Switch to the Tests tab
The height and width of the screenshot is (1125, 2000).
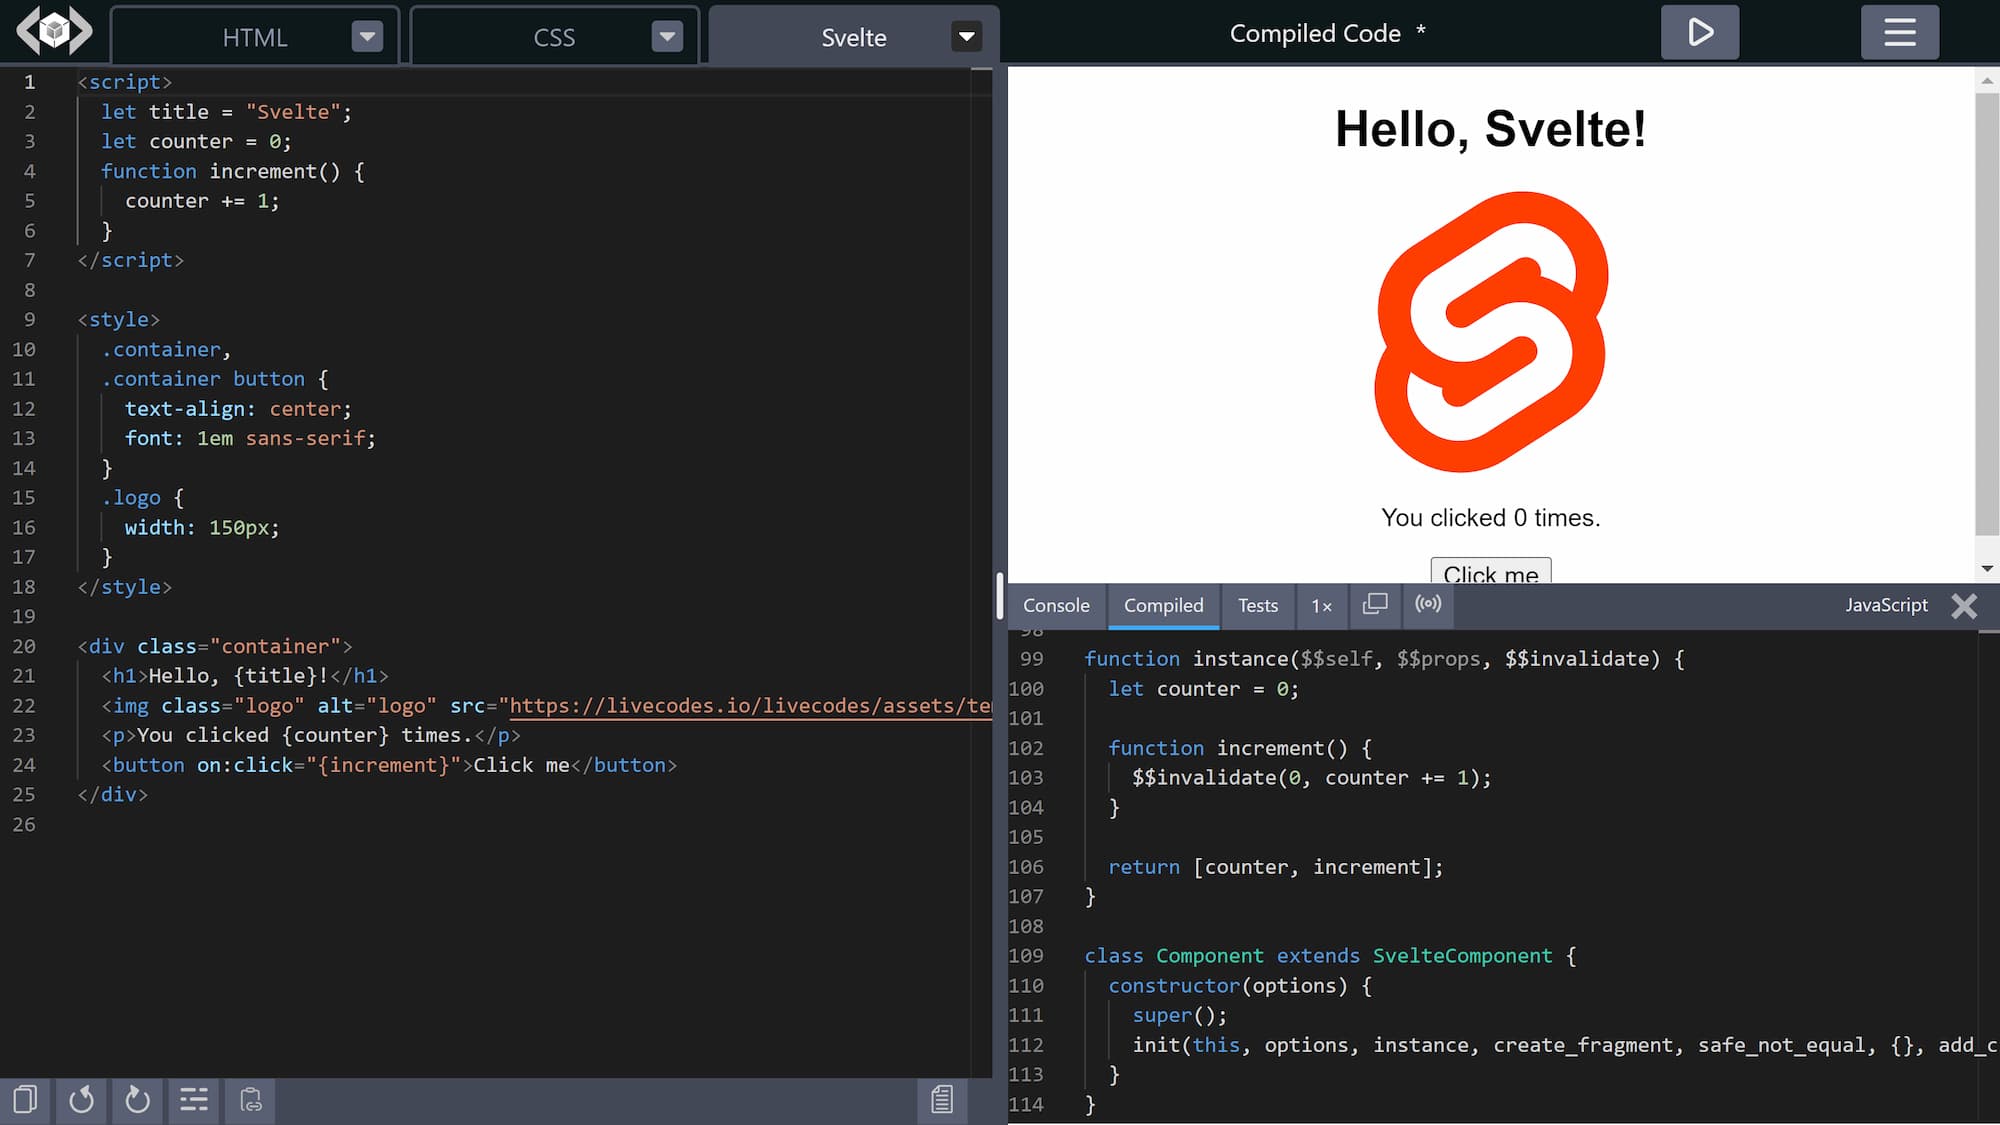pos(1258,605)
